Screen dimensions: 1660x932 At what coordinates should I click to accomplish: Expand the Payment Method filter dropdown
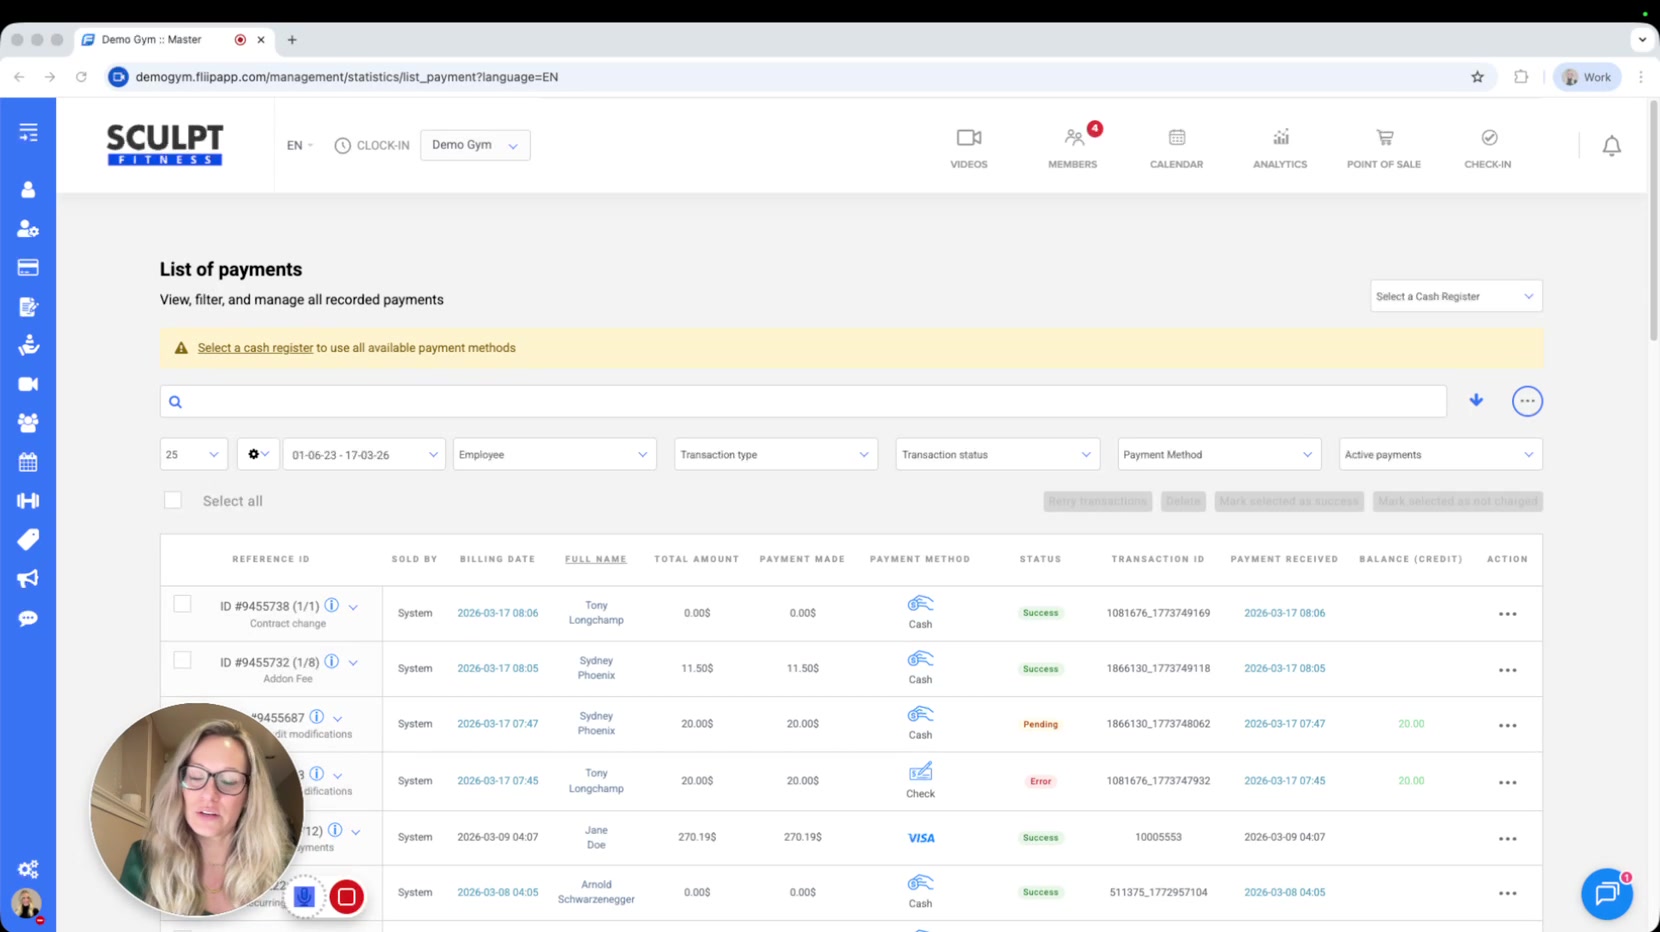(x=1218, y=454)
